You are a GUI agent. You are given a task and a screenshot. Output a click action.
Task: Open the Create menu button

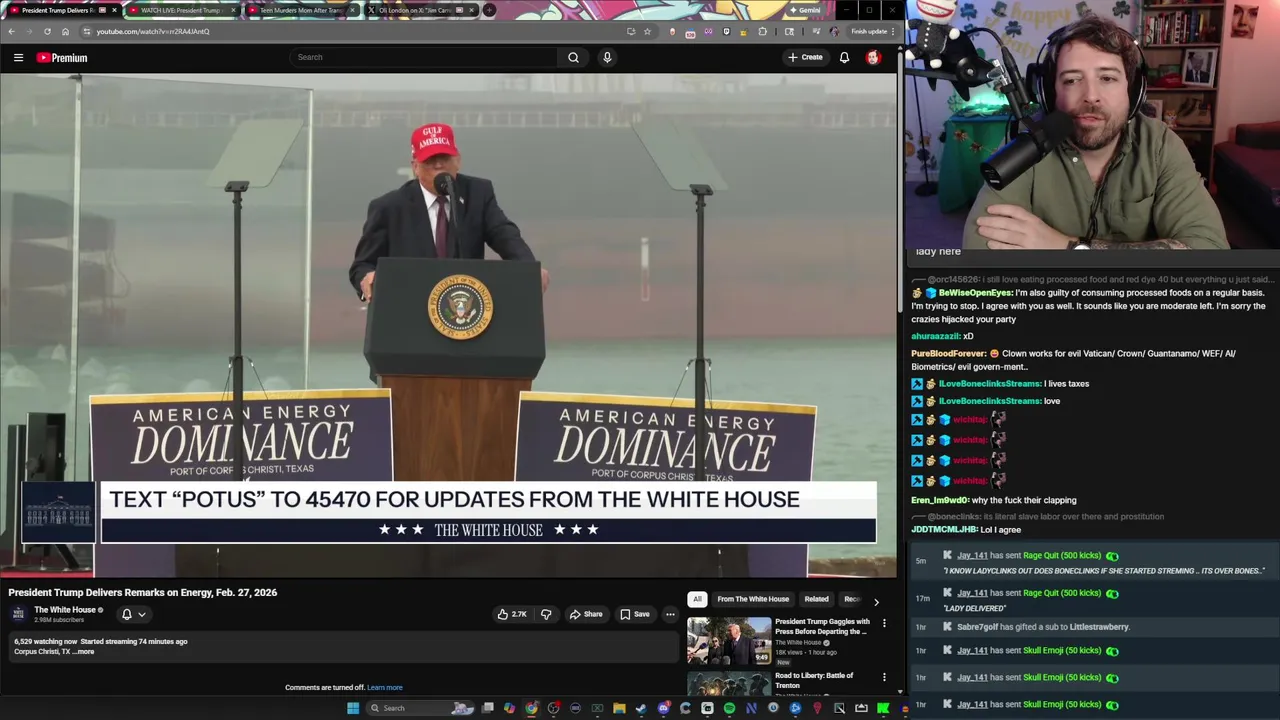pos(805,57)
